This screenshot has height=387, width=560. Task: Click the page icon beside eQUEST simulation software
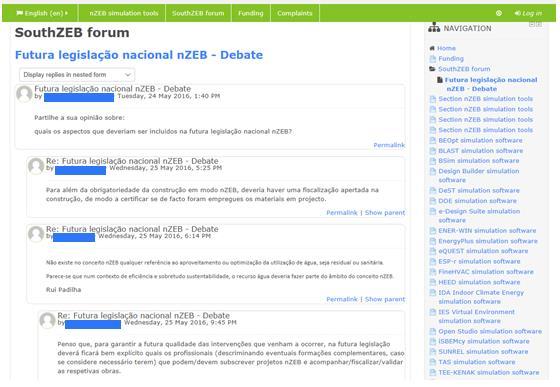pyautogui.click(x=433, y=251)
